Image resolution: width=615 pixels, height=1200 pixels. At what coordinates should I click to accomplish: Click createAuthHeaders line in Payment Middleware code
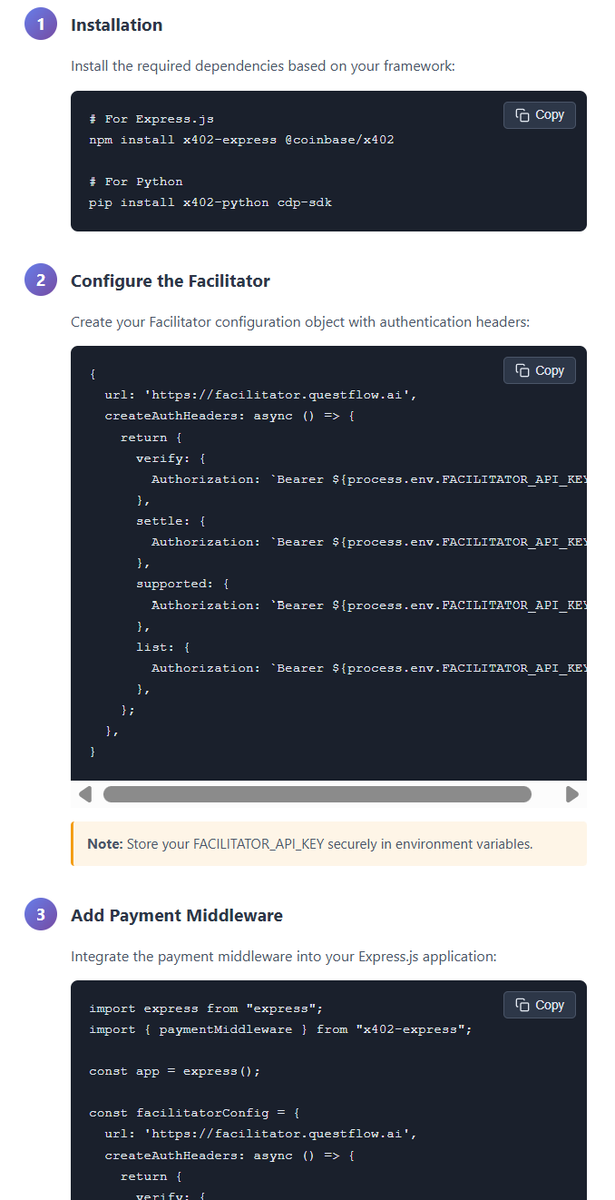tap(230, 1155)
